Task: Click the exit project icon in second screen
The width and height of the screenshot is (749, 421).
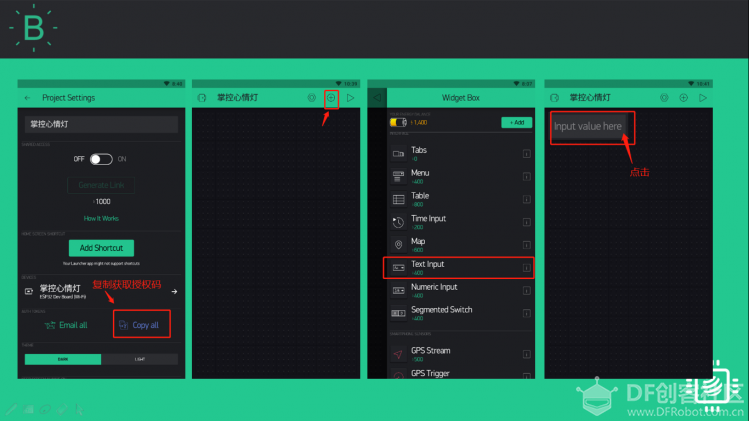Action: coord(202,98)
